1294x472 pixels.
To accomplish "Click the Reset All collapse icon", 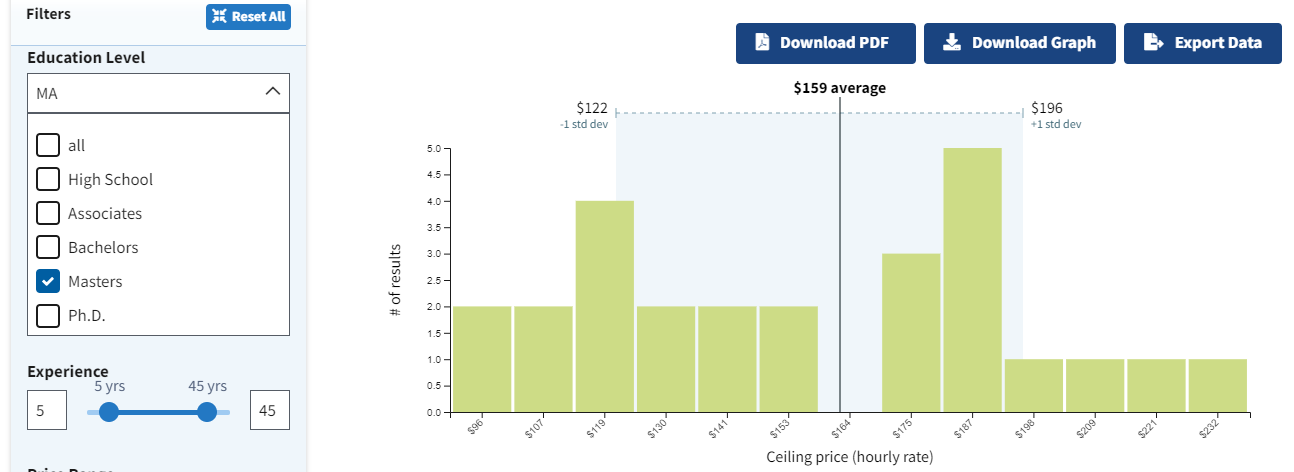I will [219, 17].
